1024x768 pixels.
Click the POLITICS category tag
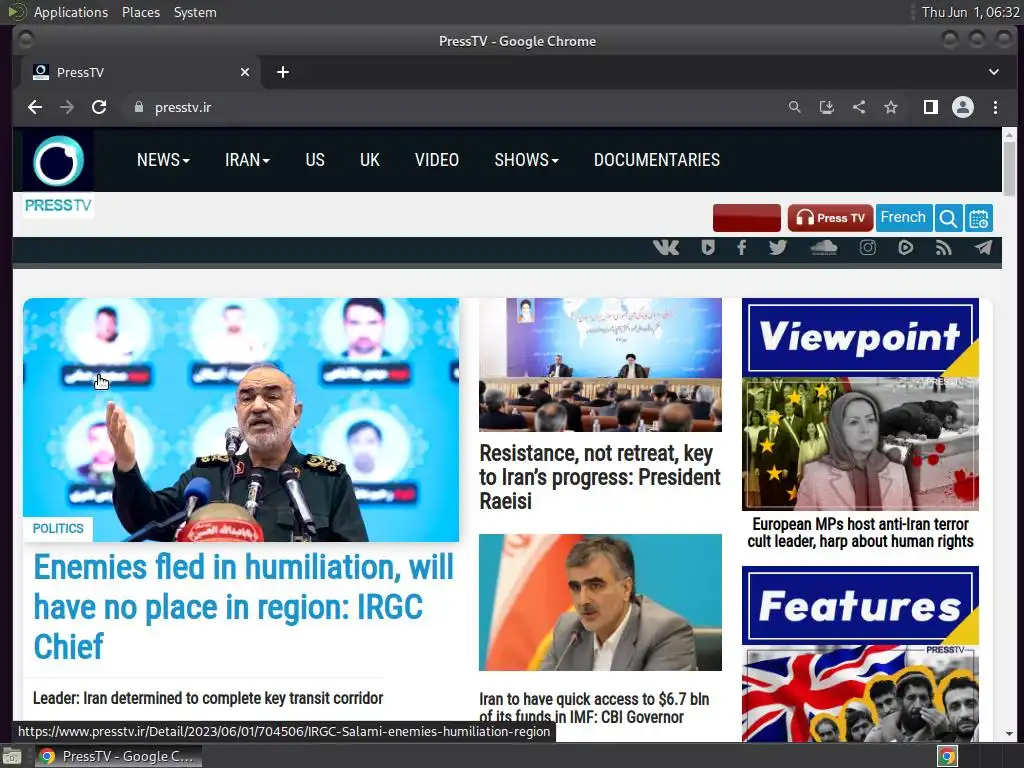pos(58,528)
